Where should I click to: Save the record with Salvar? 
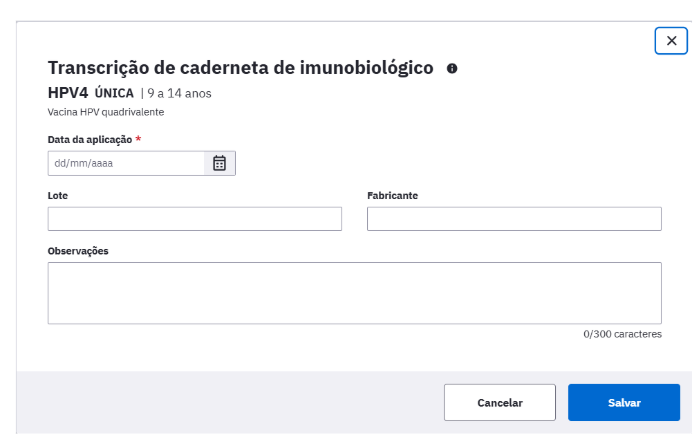click(x=624, y=402)
